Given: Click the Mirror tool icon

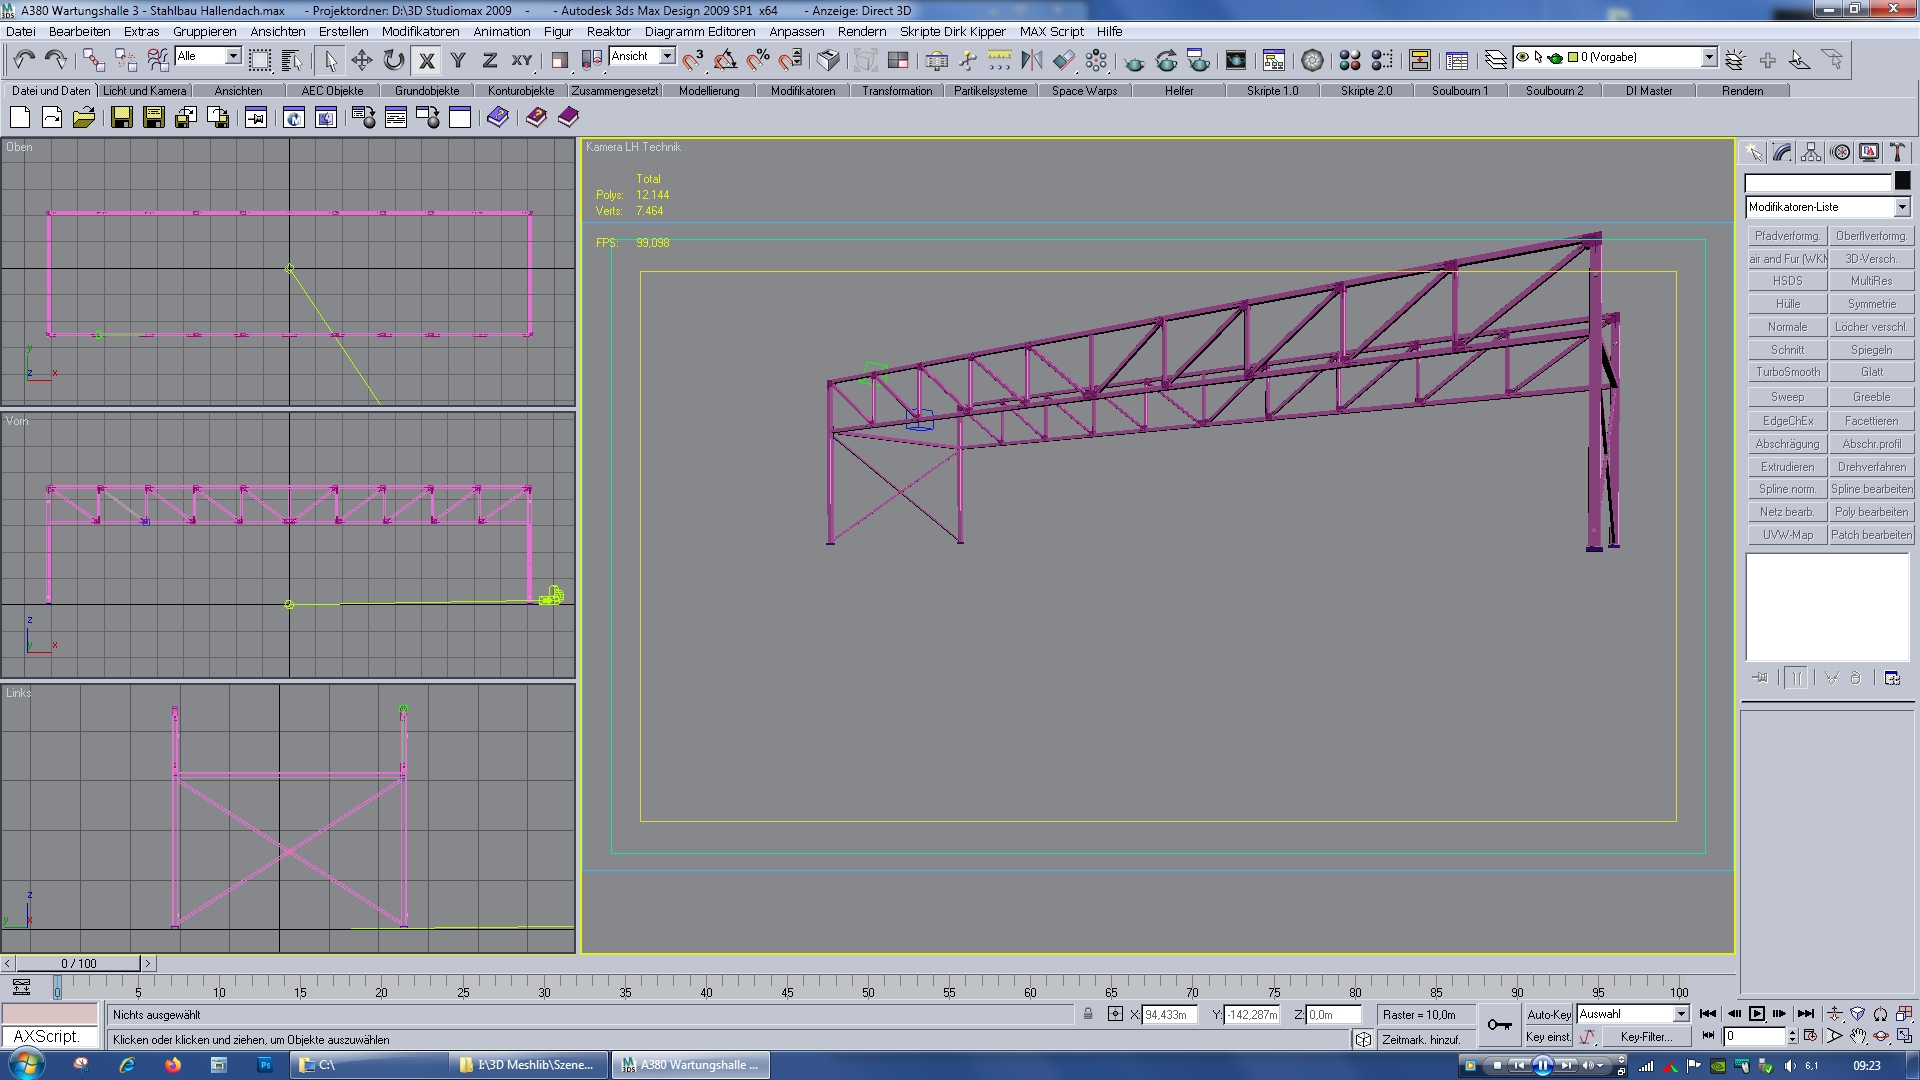Looking at the screenshot, I should click(x=1032, y=60).
